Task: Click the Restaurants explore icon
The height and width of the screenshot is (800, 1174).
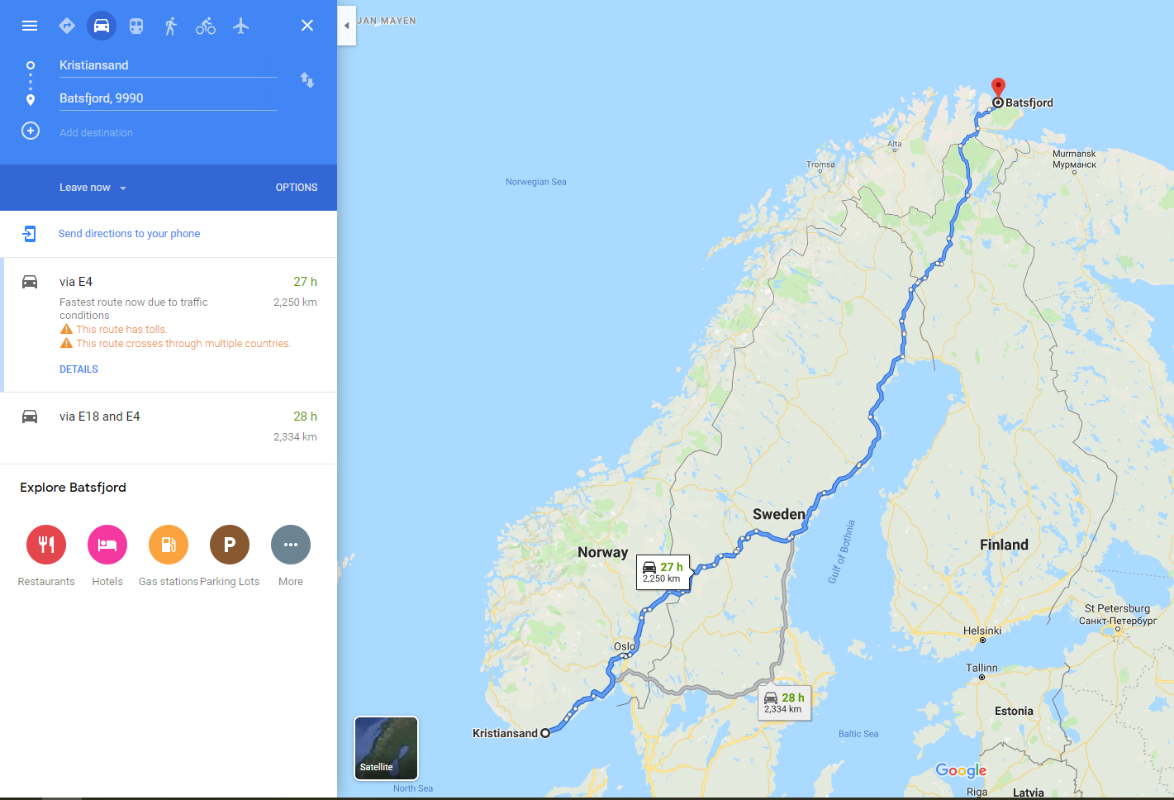Action: (x=46, y=545)
